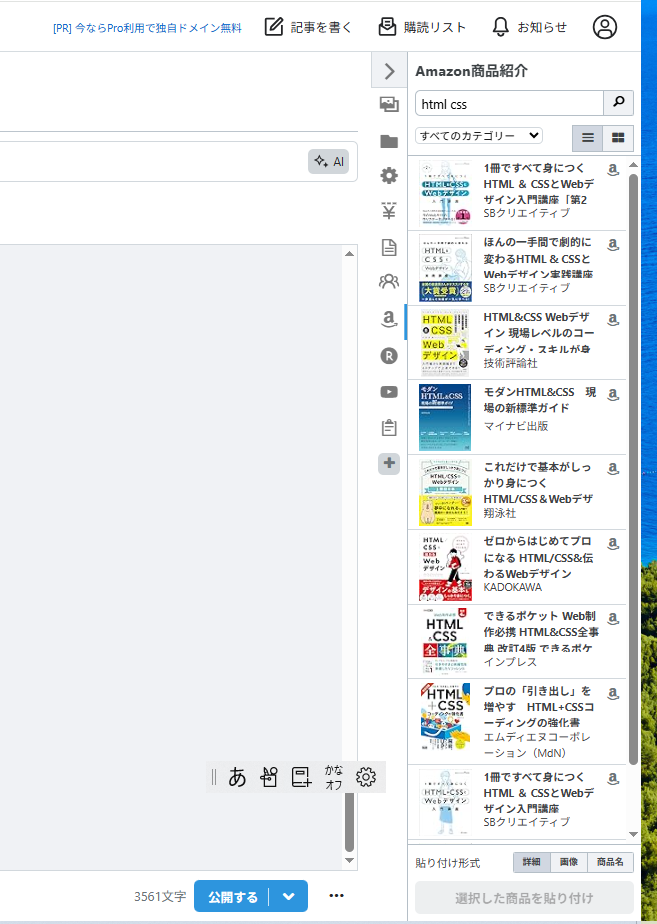Viewport: 657px width, 924px height.
Task: Open Amazon icon on インプレス row
Action: (613, 618)
